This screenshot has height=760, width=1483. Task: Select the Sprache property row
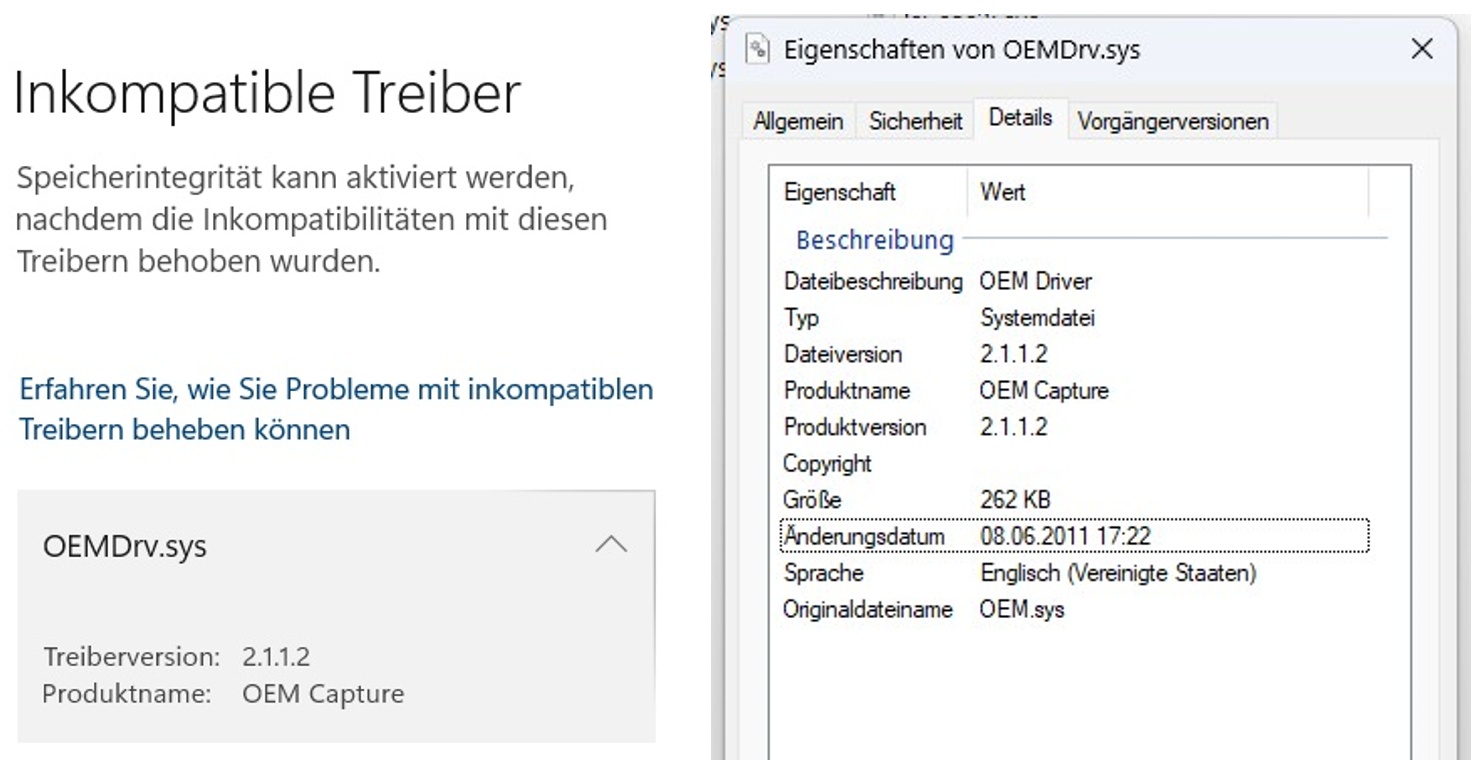[x=1074, y=573]
